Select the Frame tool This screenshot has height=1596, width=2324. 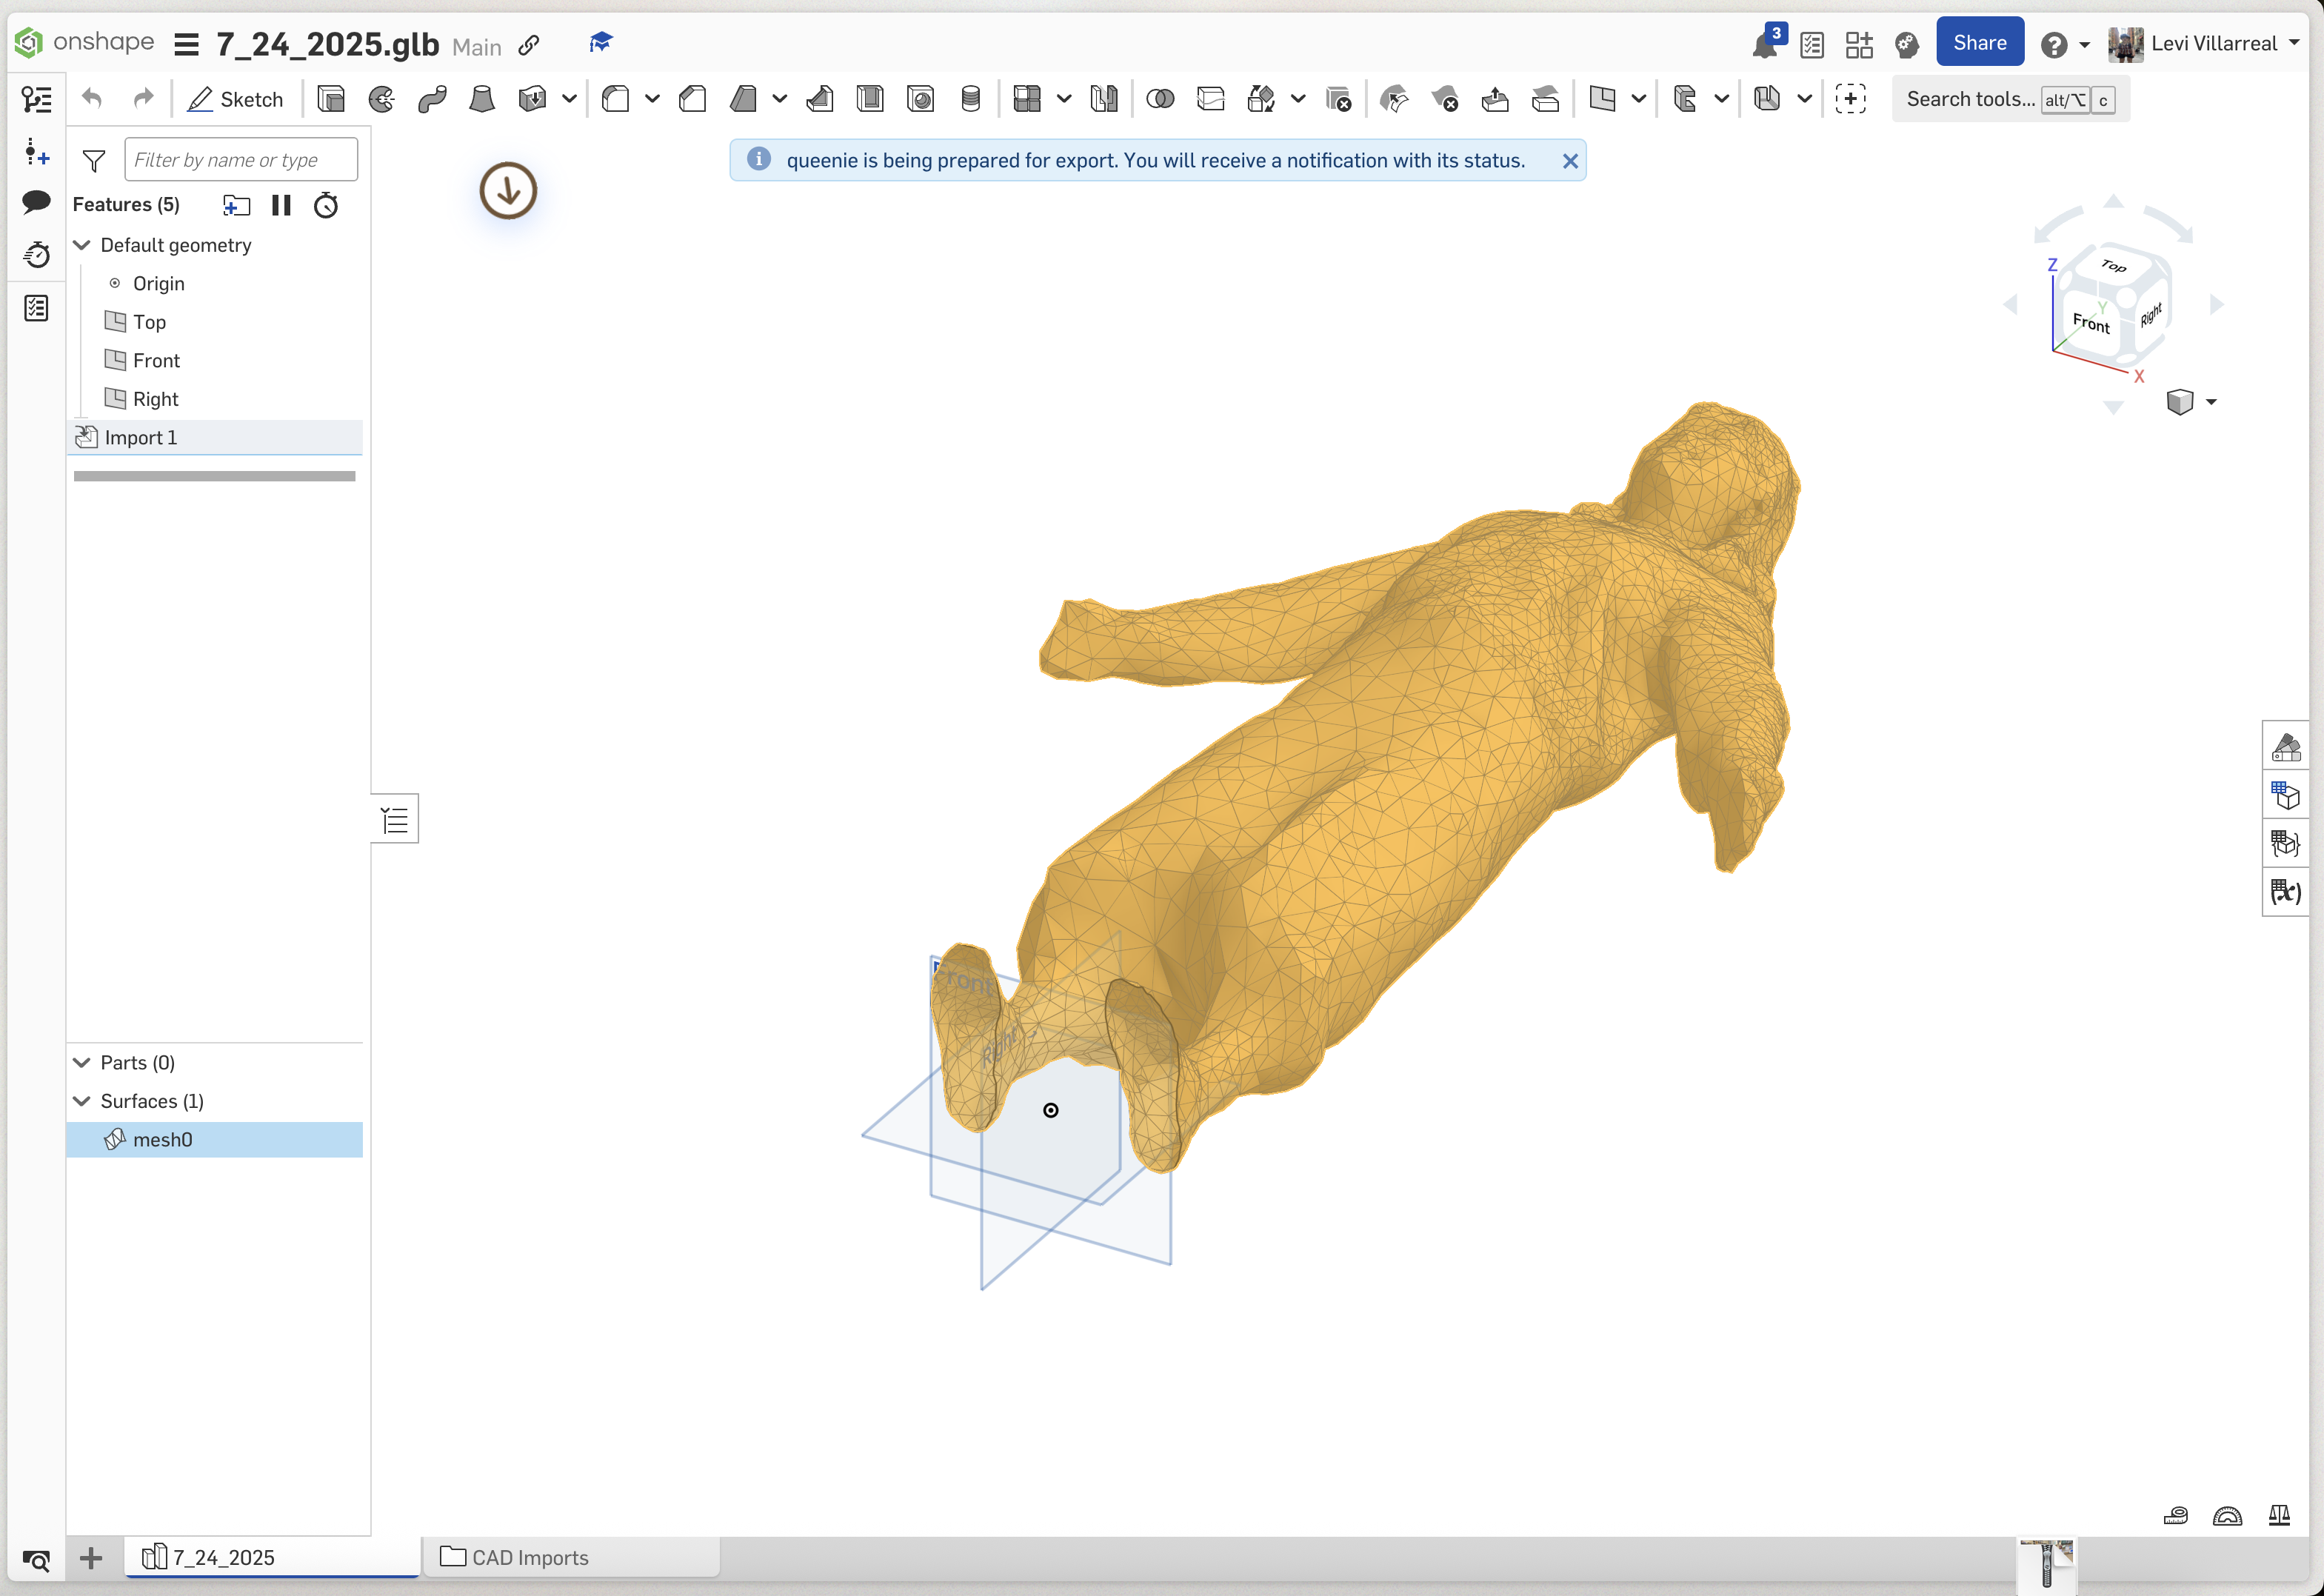pyautogui.click(x=1686, y=99)
